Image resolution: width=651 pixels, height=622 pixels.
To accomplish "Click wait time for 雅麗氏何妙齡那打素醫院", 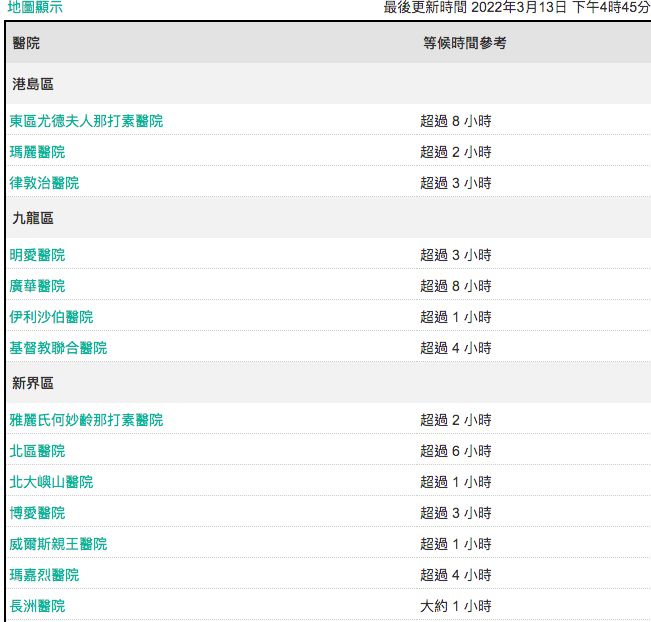I will tap(456, 420).
